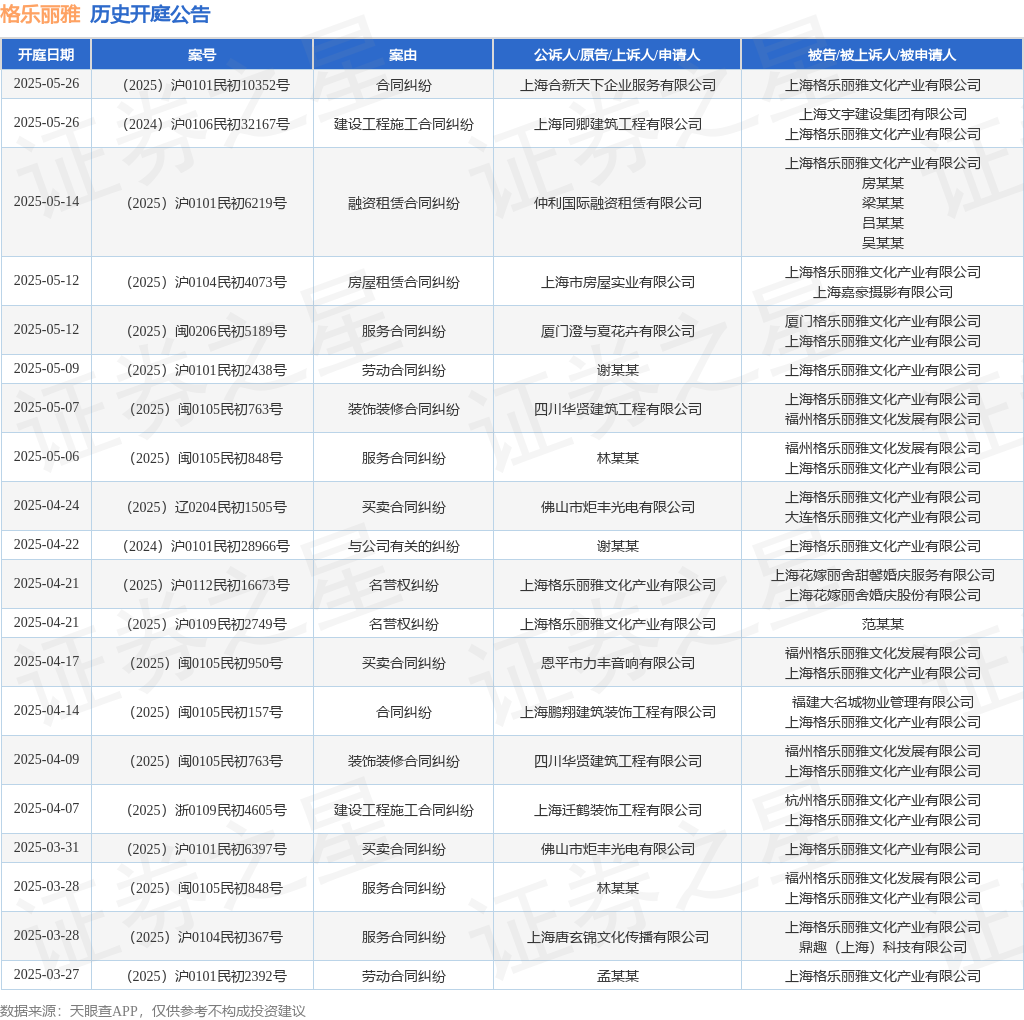Screen dimensions: 1024x1020
Task: Click the 案号 column header
Action: [x=202, y=55]
